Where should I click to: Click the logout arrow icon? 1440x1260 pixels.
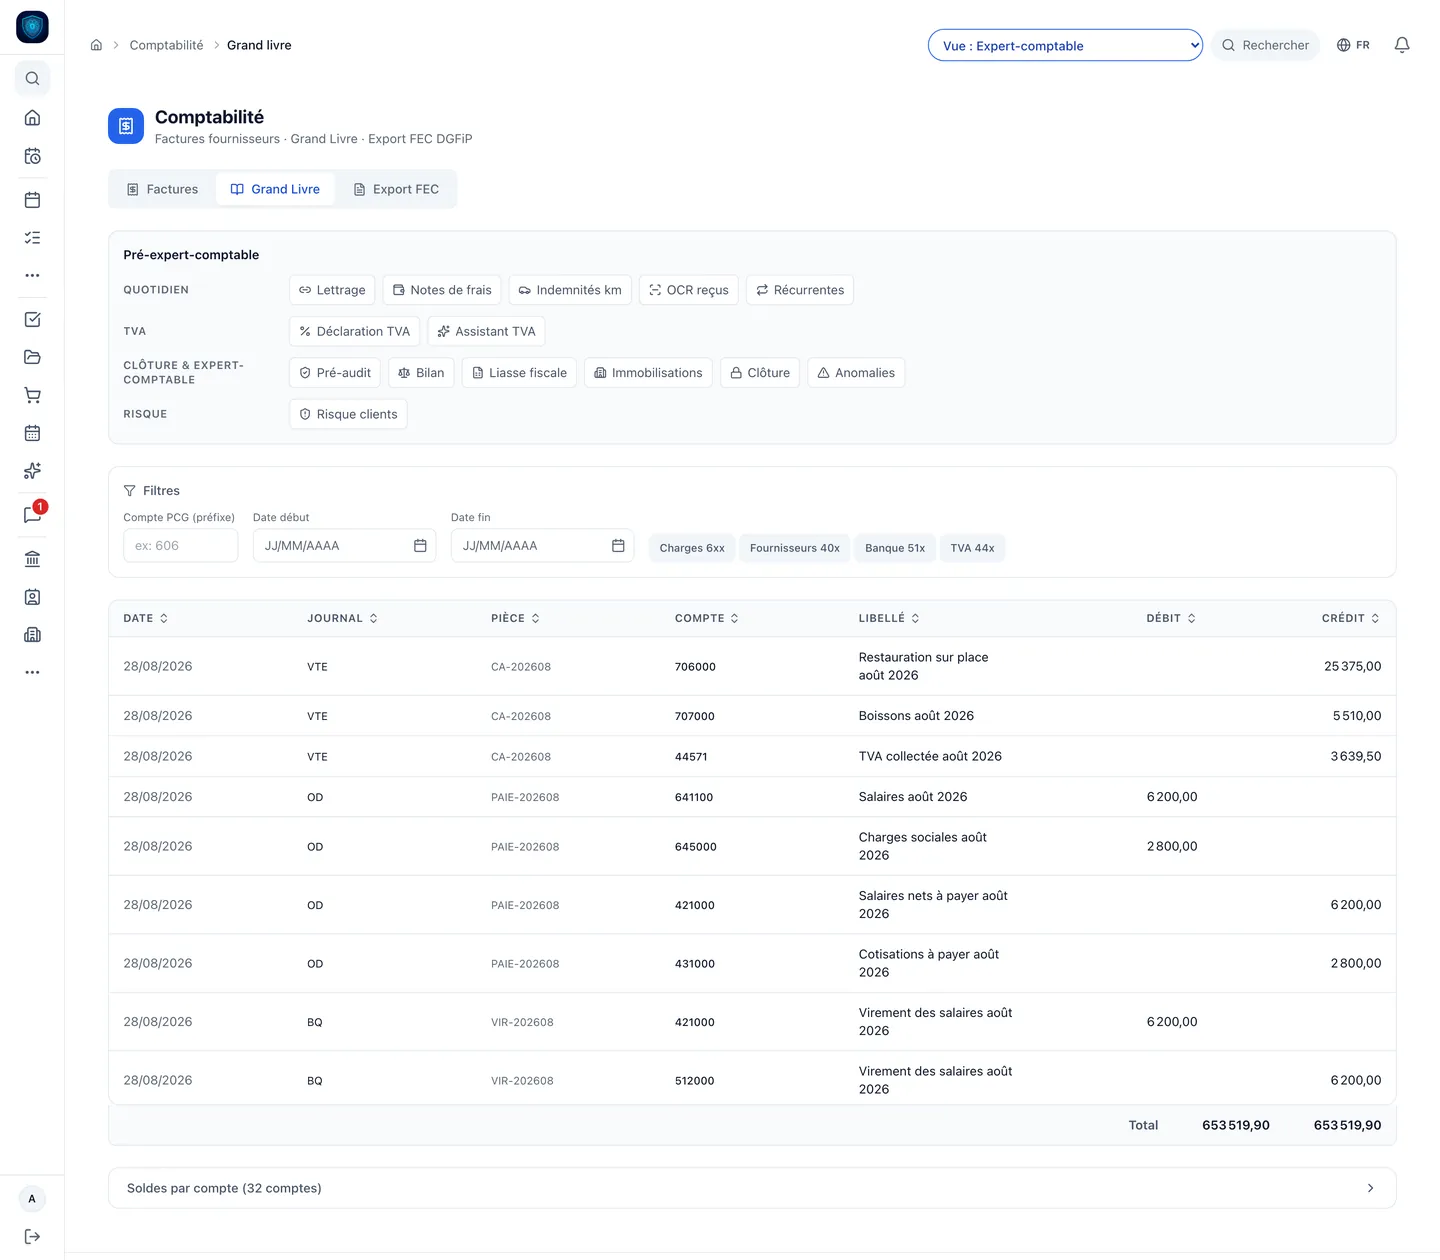tap(32, 1236)
